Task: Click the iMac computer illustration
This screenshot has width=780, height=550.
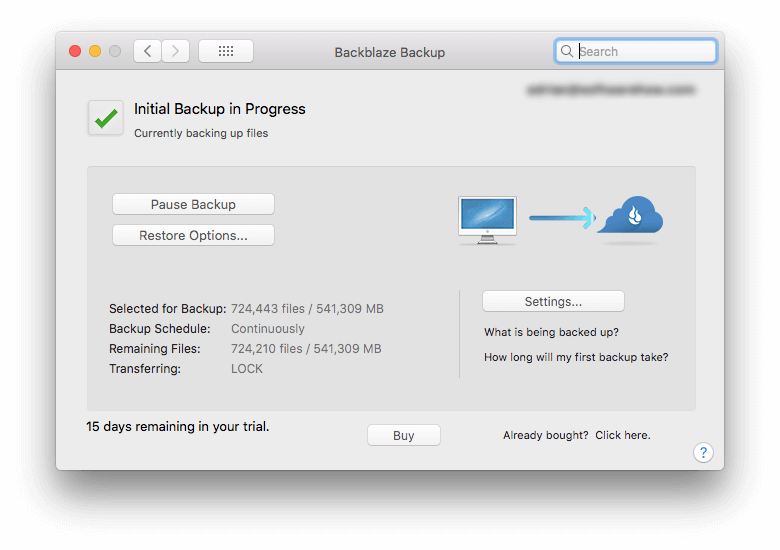Action: (x=488, y=220)
